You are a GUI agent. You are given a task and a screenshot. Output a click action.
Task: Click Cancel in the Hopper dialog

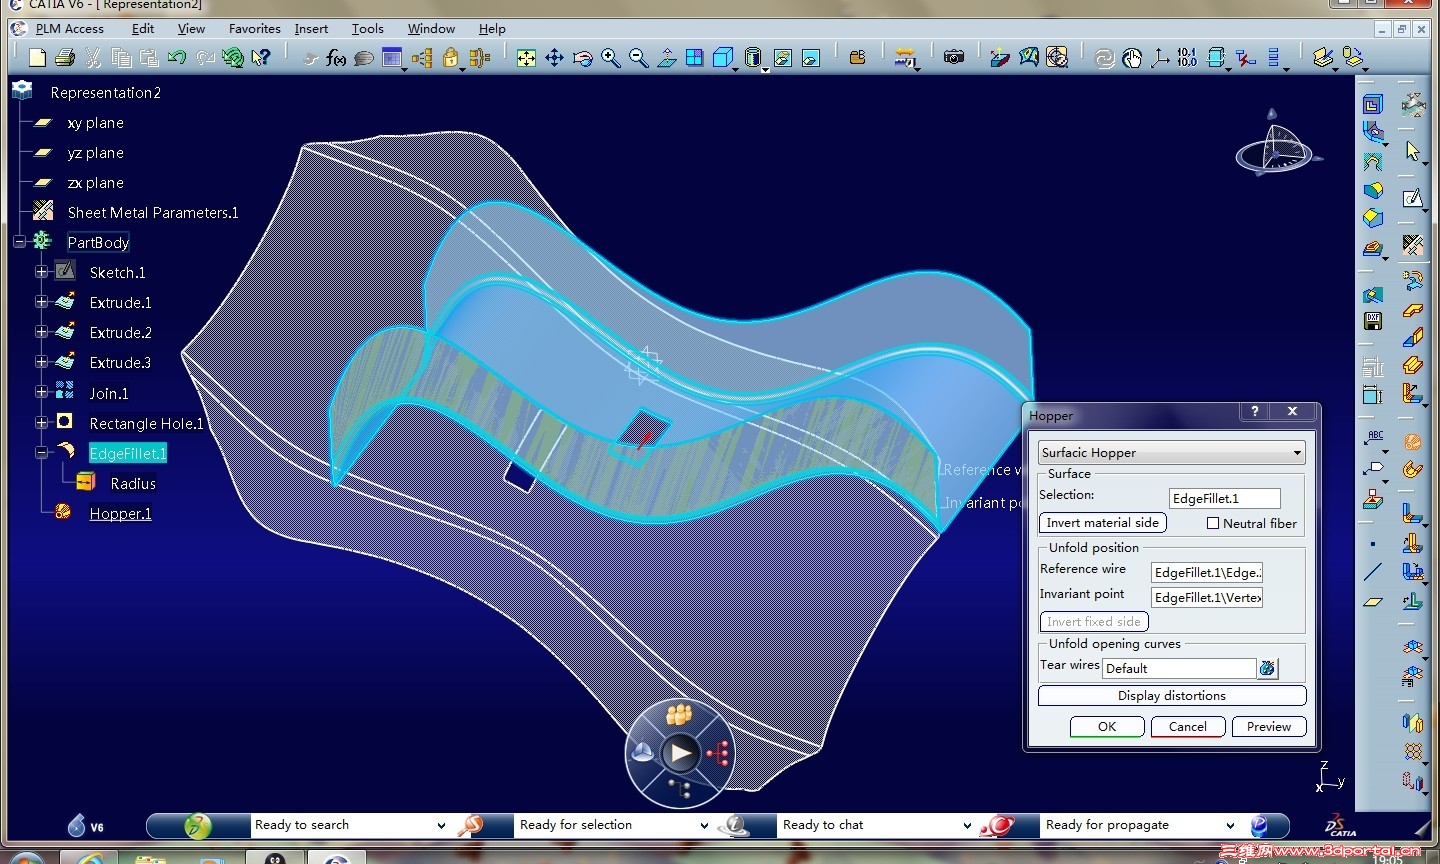tap(1188, 727)
